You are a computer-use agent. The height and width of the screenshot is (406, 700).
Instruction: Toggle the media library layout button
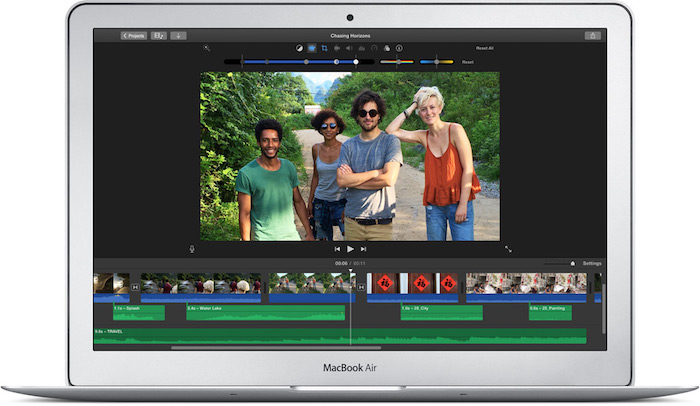tap(159, 36)
